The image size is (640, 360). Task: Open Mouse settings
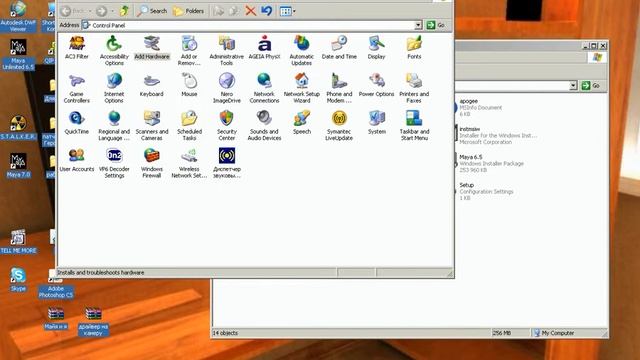point(189,85)
